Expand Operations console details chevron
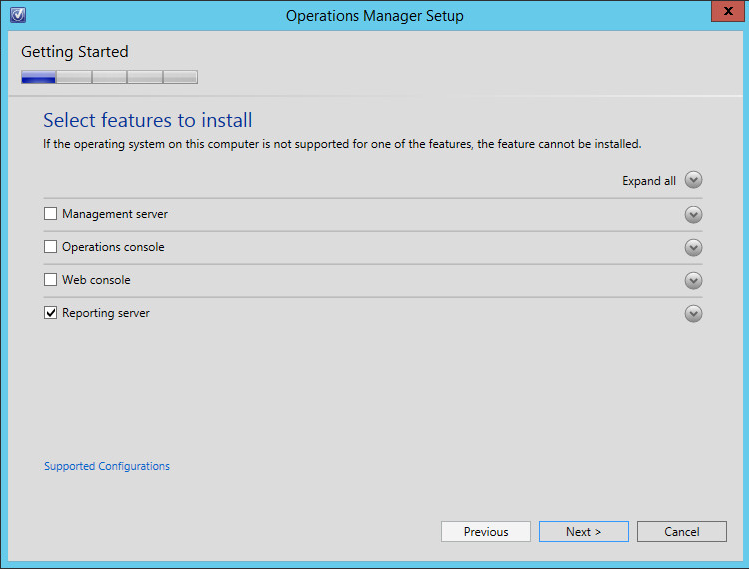The image size is (749, 569). [693, 247]
